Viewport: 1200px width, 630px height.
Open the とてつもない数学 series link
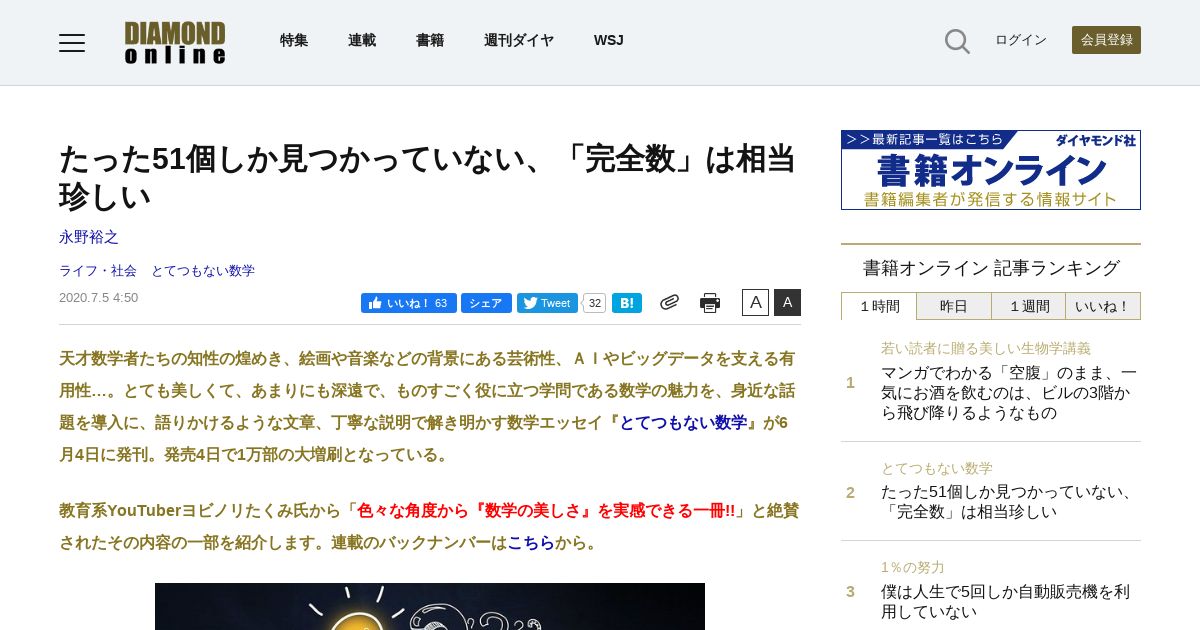tap(203, 271)
